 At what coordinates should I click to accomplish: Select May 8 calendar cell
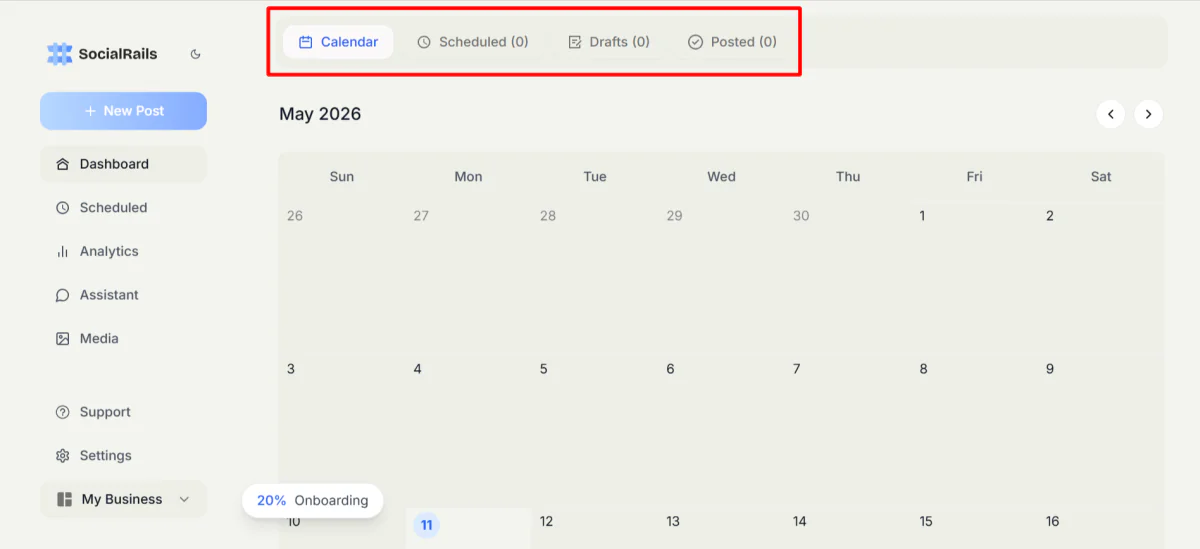coord(974,431)
